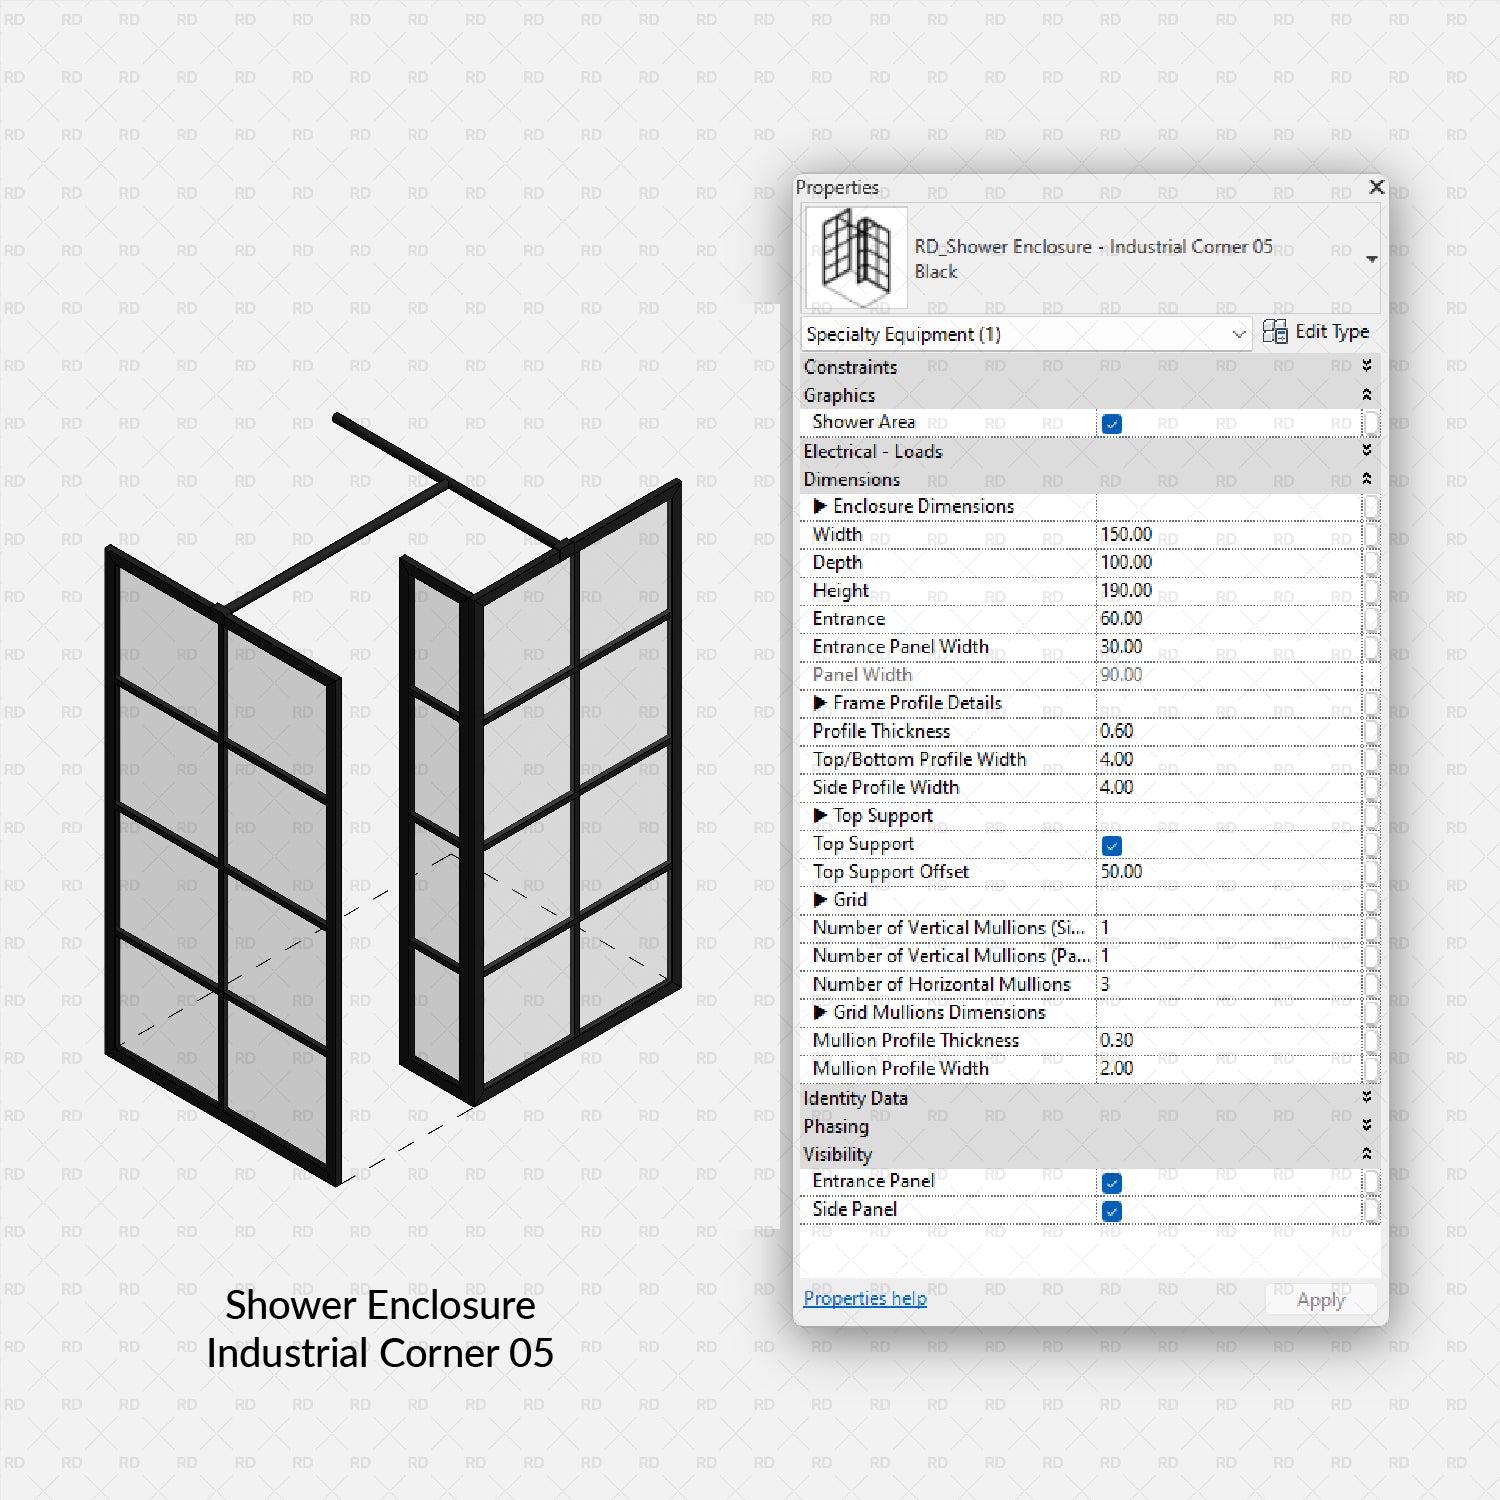This screenshot has width=1500, height=1500.
Task: Expand the Grid parameter group
Action: click(x=821, y=899)
